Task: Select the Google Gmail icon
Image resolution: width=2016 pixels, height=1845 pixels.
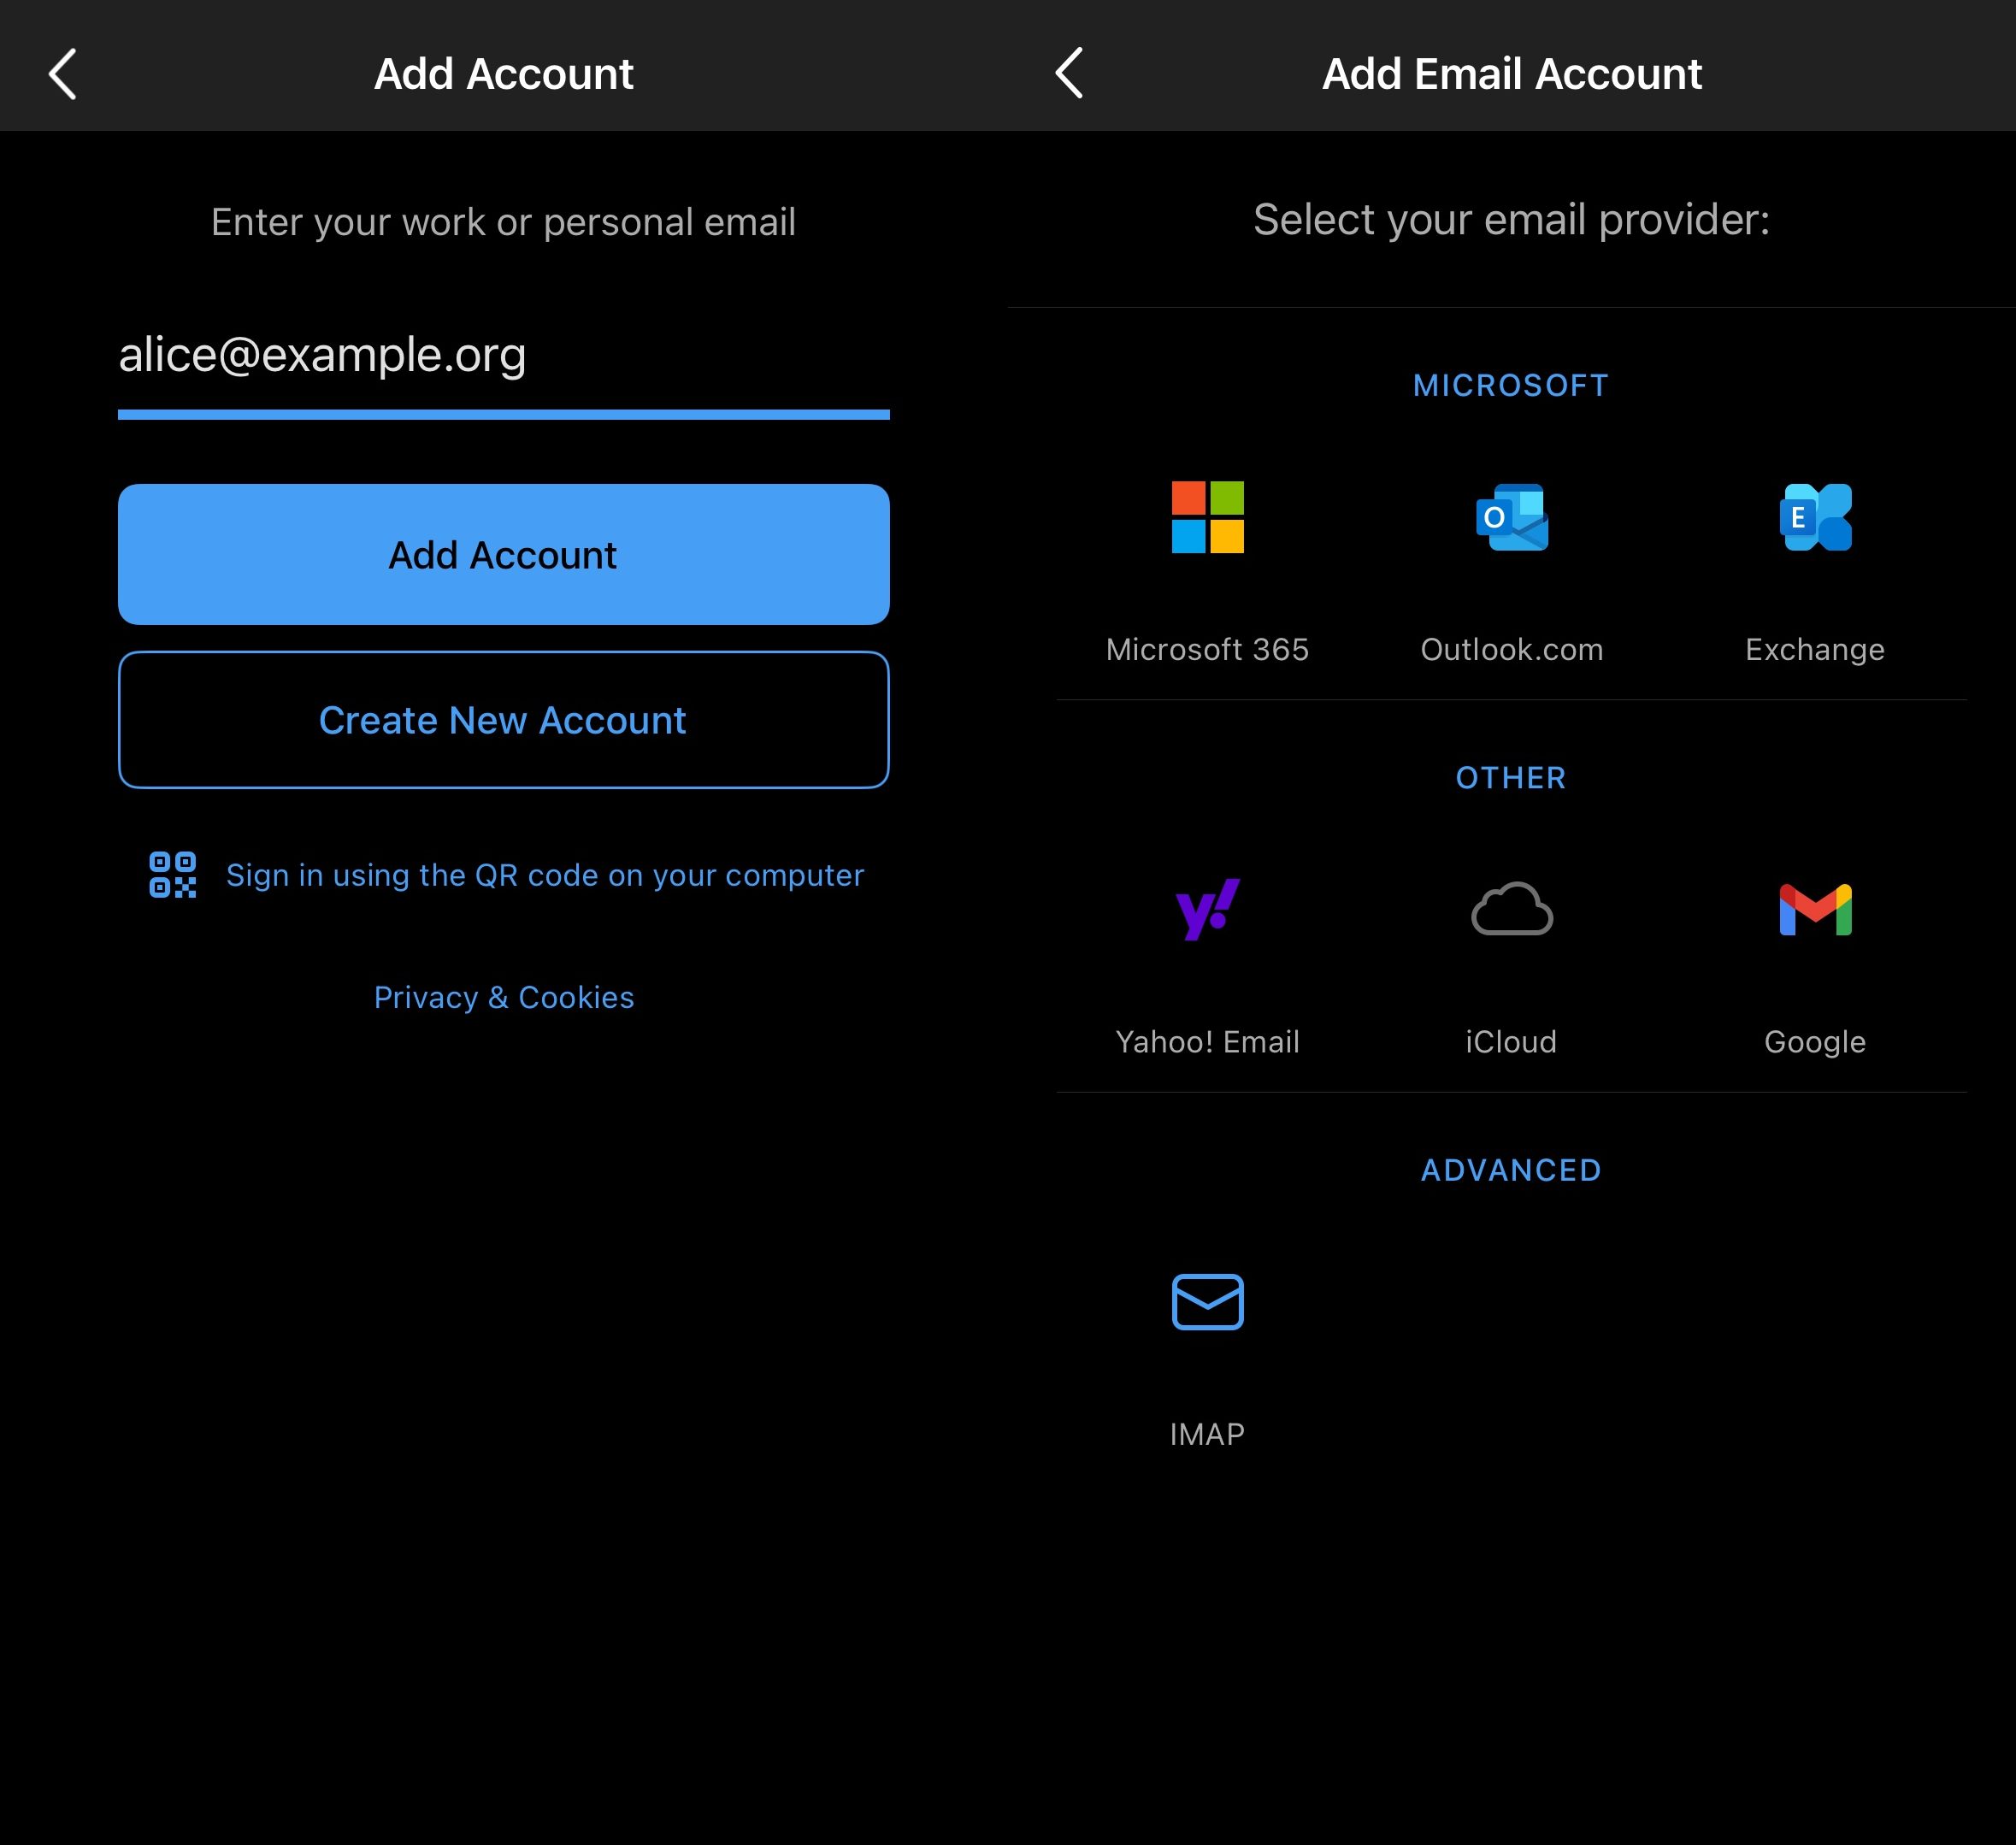Action: coord(1815,909)
